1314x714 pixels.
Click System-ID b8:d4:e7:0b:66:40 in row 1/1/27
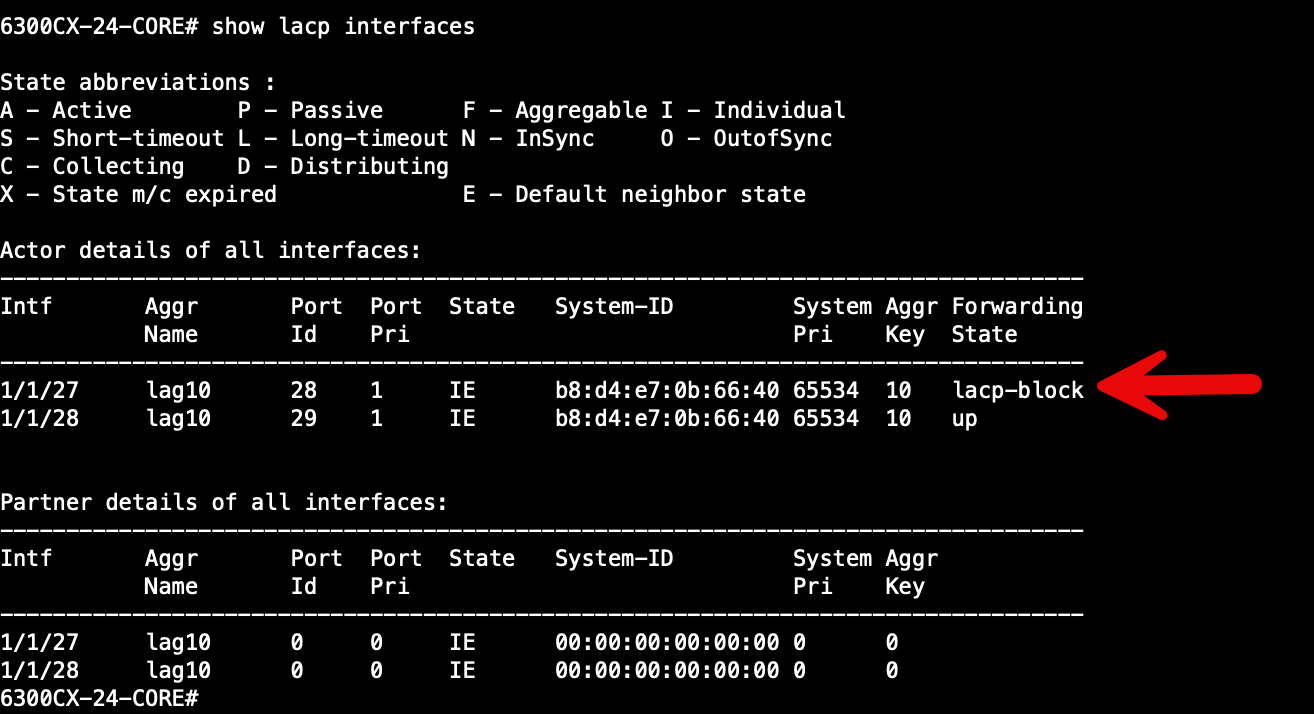(667, 390)
